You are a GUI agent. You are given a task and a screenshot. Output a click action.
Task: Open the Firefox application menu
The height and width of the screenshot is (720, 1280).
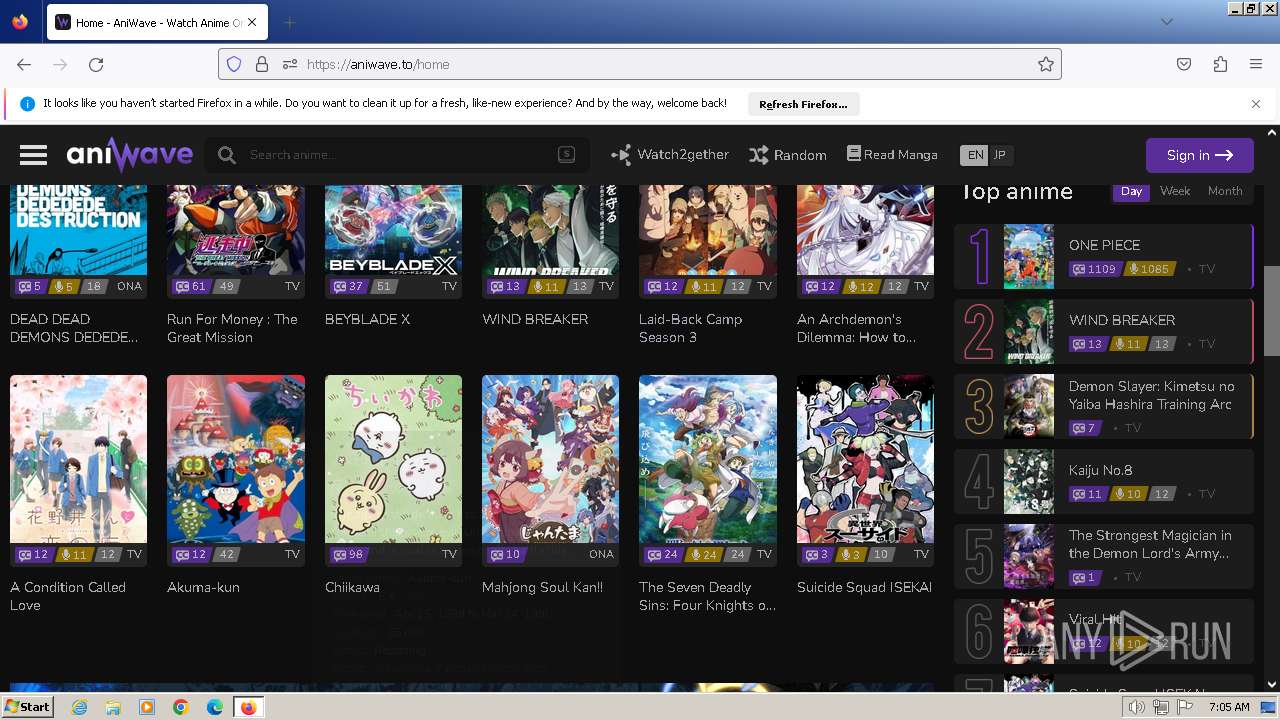pyautogui.click(x=1256, y=64)
